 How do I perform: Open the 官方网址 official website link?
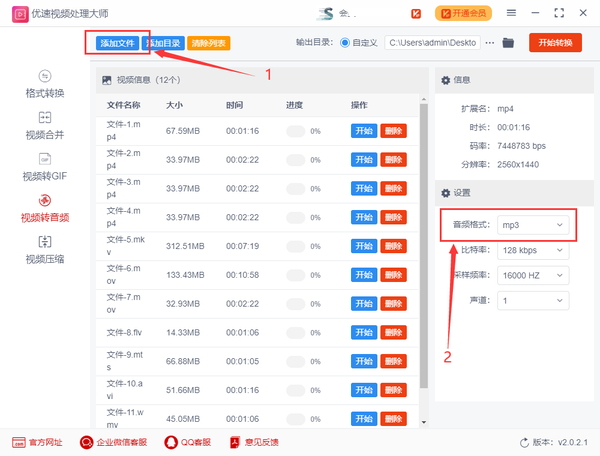pyautogui.click(x=37, y=443)
